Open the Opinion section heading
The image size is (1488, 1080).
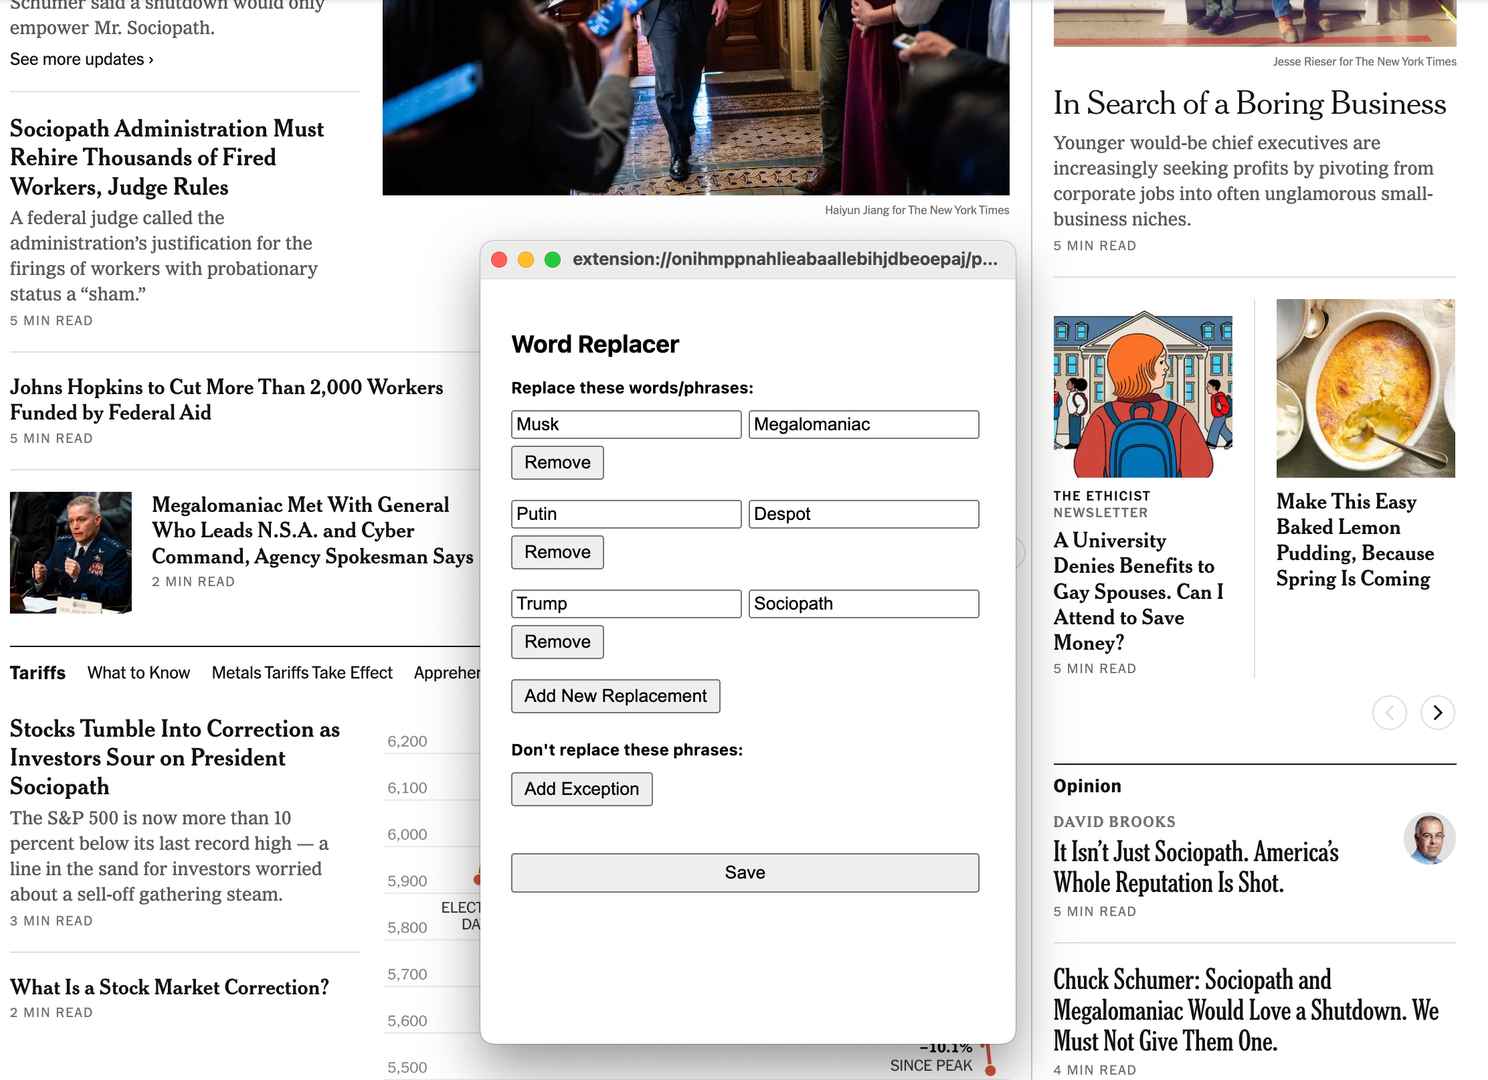1087,786
